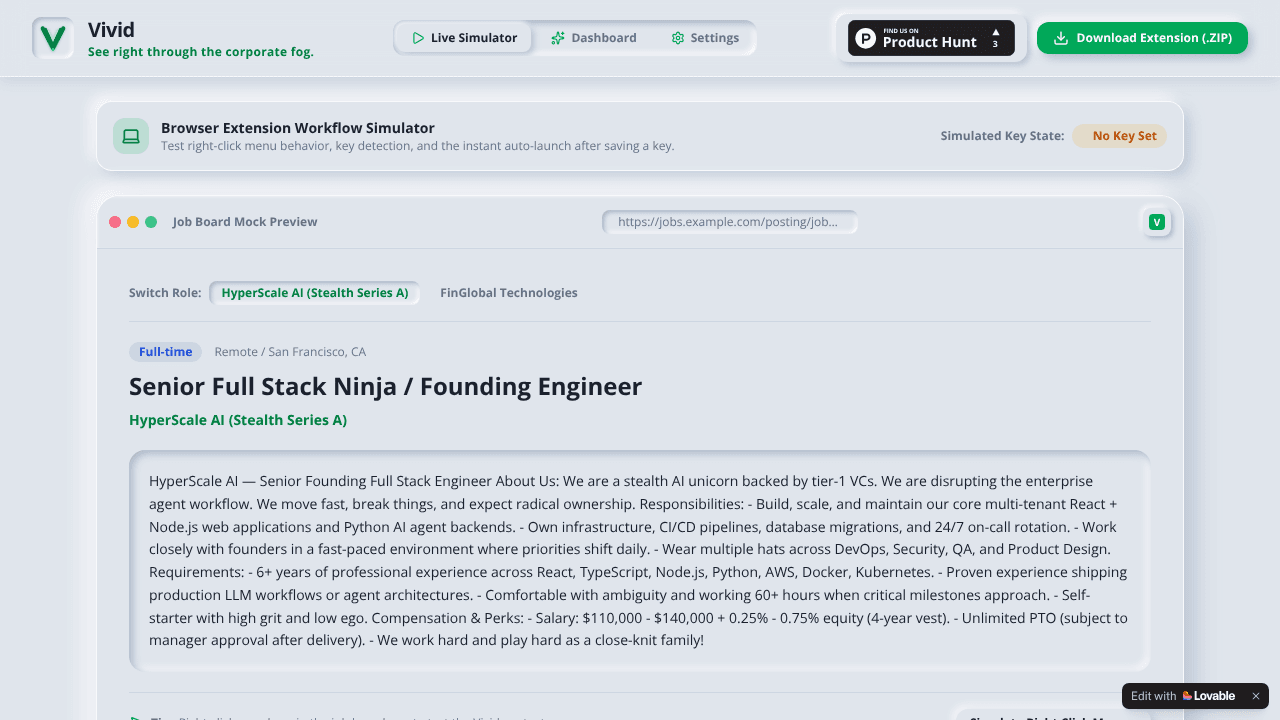
Task: Click the Browser Extension Workflow Simulator heading
Action: 298,128
